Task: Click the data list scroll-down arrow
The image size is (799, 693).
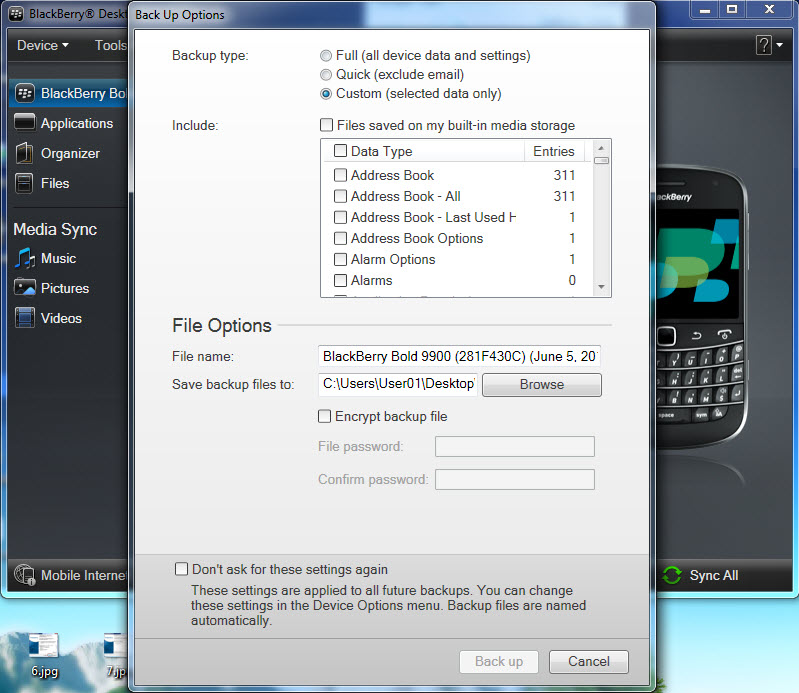Action: [x=601, y=287]
